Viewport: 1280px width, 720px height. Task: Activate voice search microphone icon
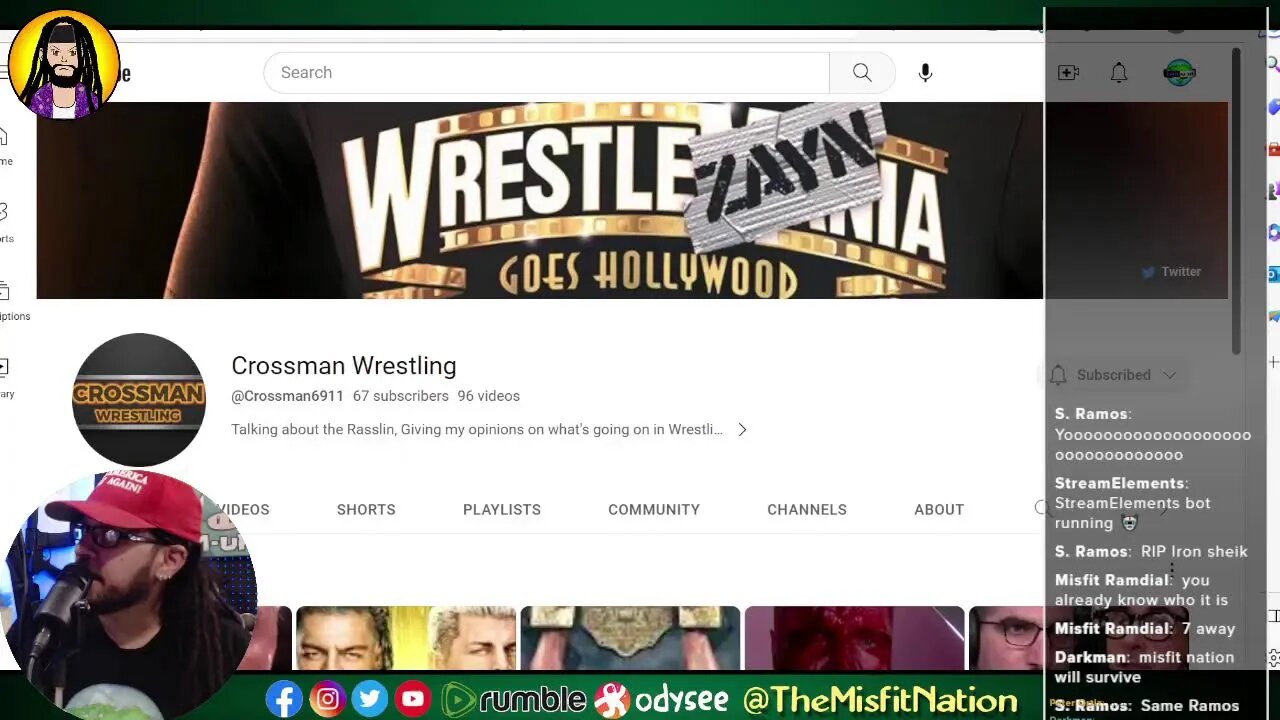click(925, 72)
